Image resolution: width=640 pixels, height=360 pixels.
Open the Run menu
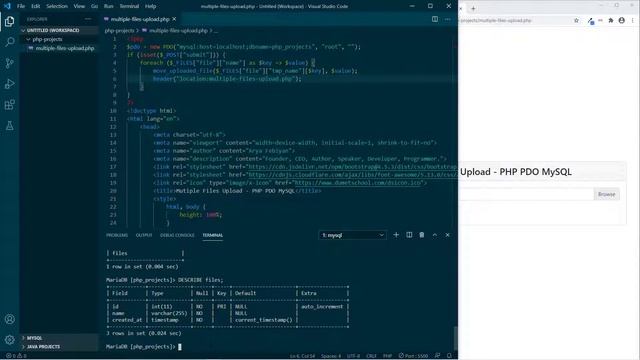(x=109, y=6)
